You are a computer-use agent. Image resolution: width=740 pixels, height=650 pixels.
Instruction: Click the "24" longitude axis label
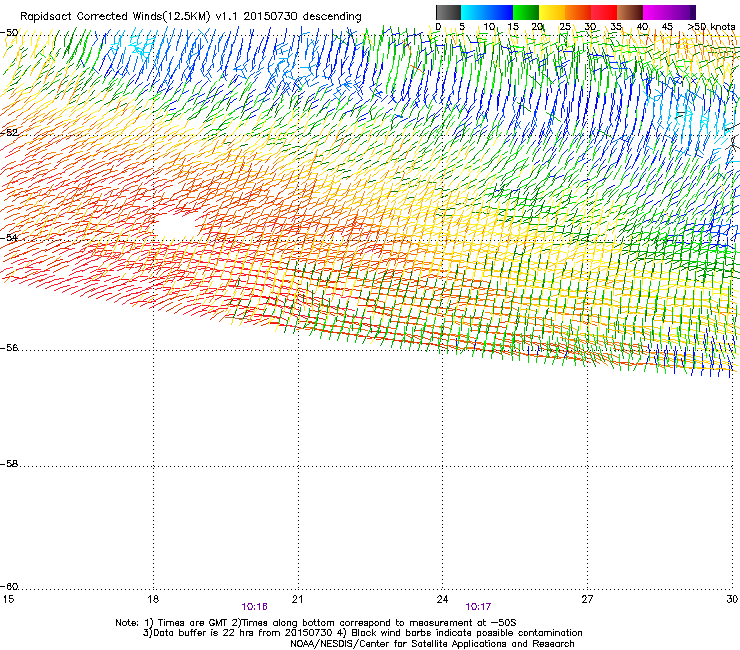point(442,599)
